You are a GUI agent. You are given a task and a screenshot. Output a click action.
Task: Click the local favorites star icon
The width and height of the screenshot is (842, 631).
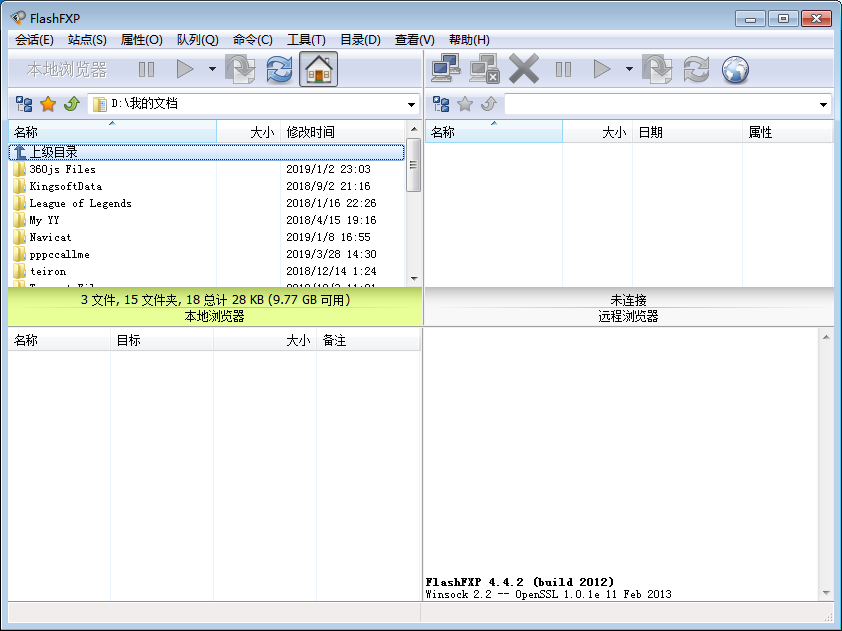pos(48,104)
